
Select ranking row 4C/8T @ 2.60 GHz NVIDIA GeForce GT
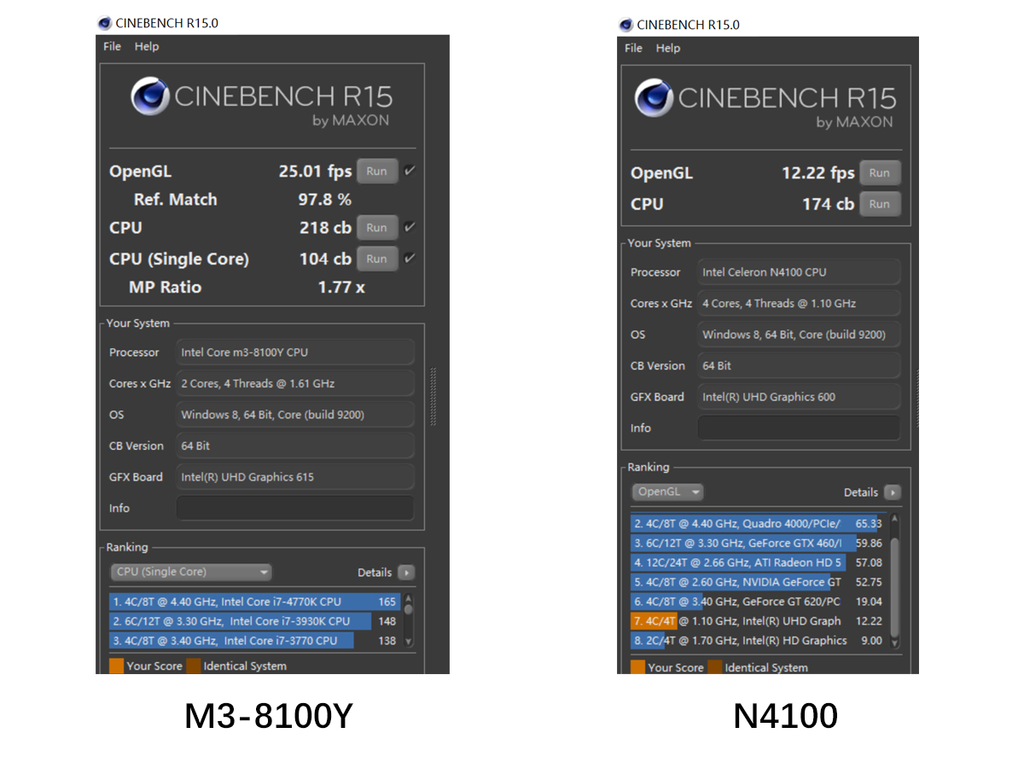pos(758,583)
